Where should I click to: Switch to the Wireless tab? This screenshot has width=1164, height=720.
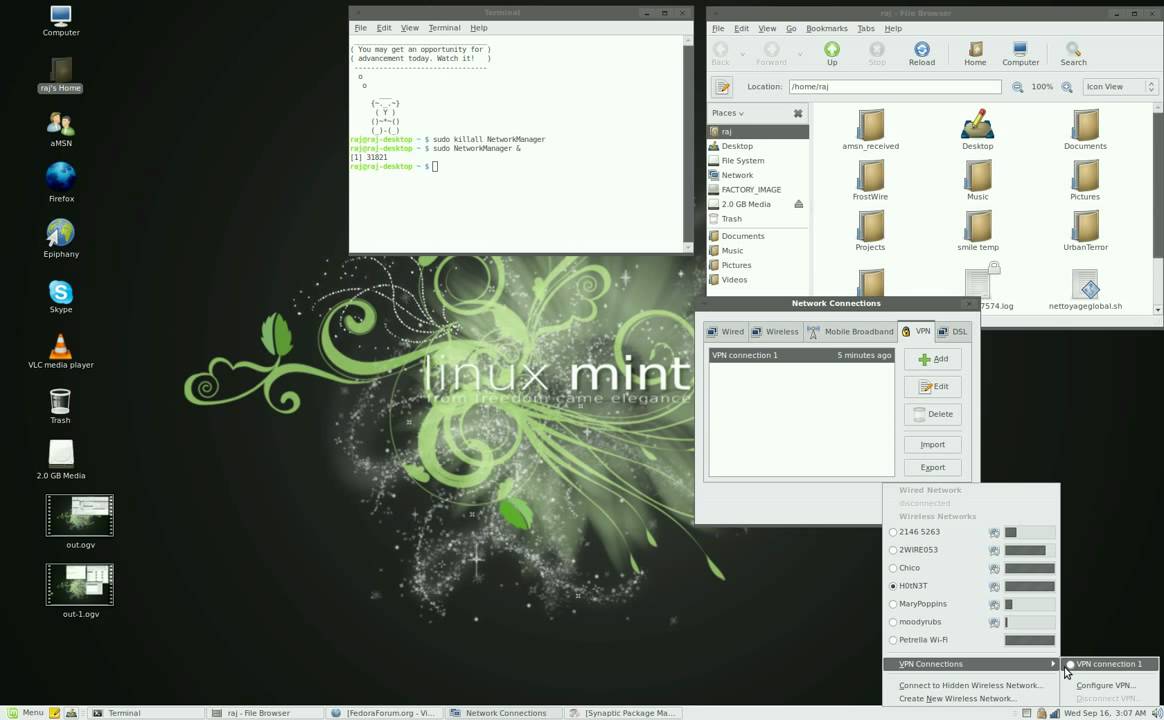pyautogui.click(x=775, y=332)
